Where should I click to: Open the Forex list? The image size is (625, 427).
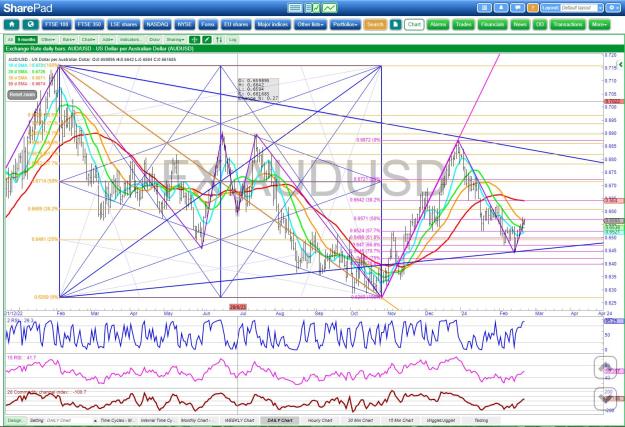pos(208,24)
